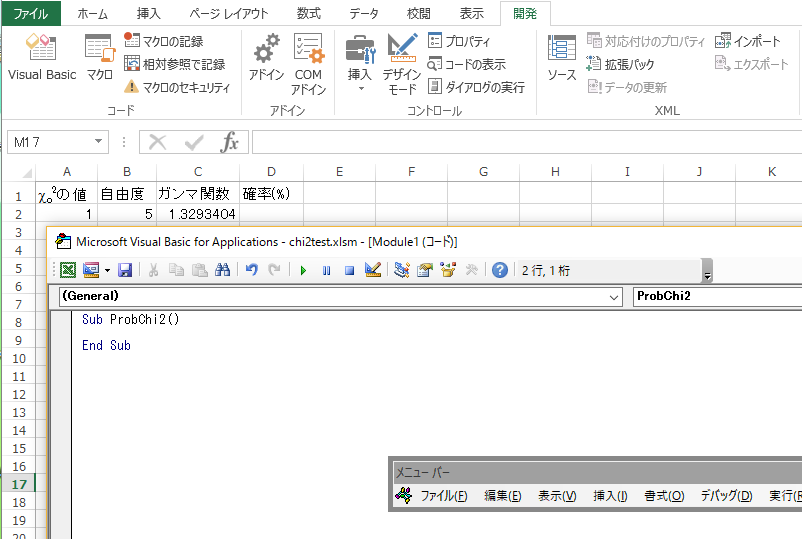Open the ページ レイアウト tab
802x539 pixels.
pos(229,13)
